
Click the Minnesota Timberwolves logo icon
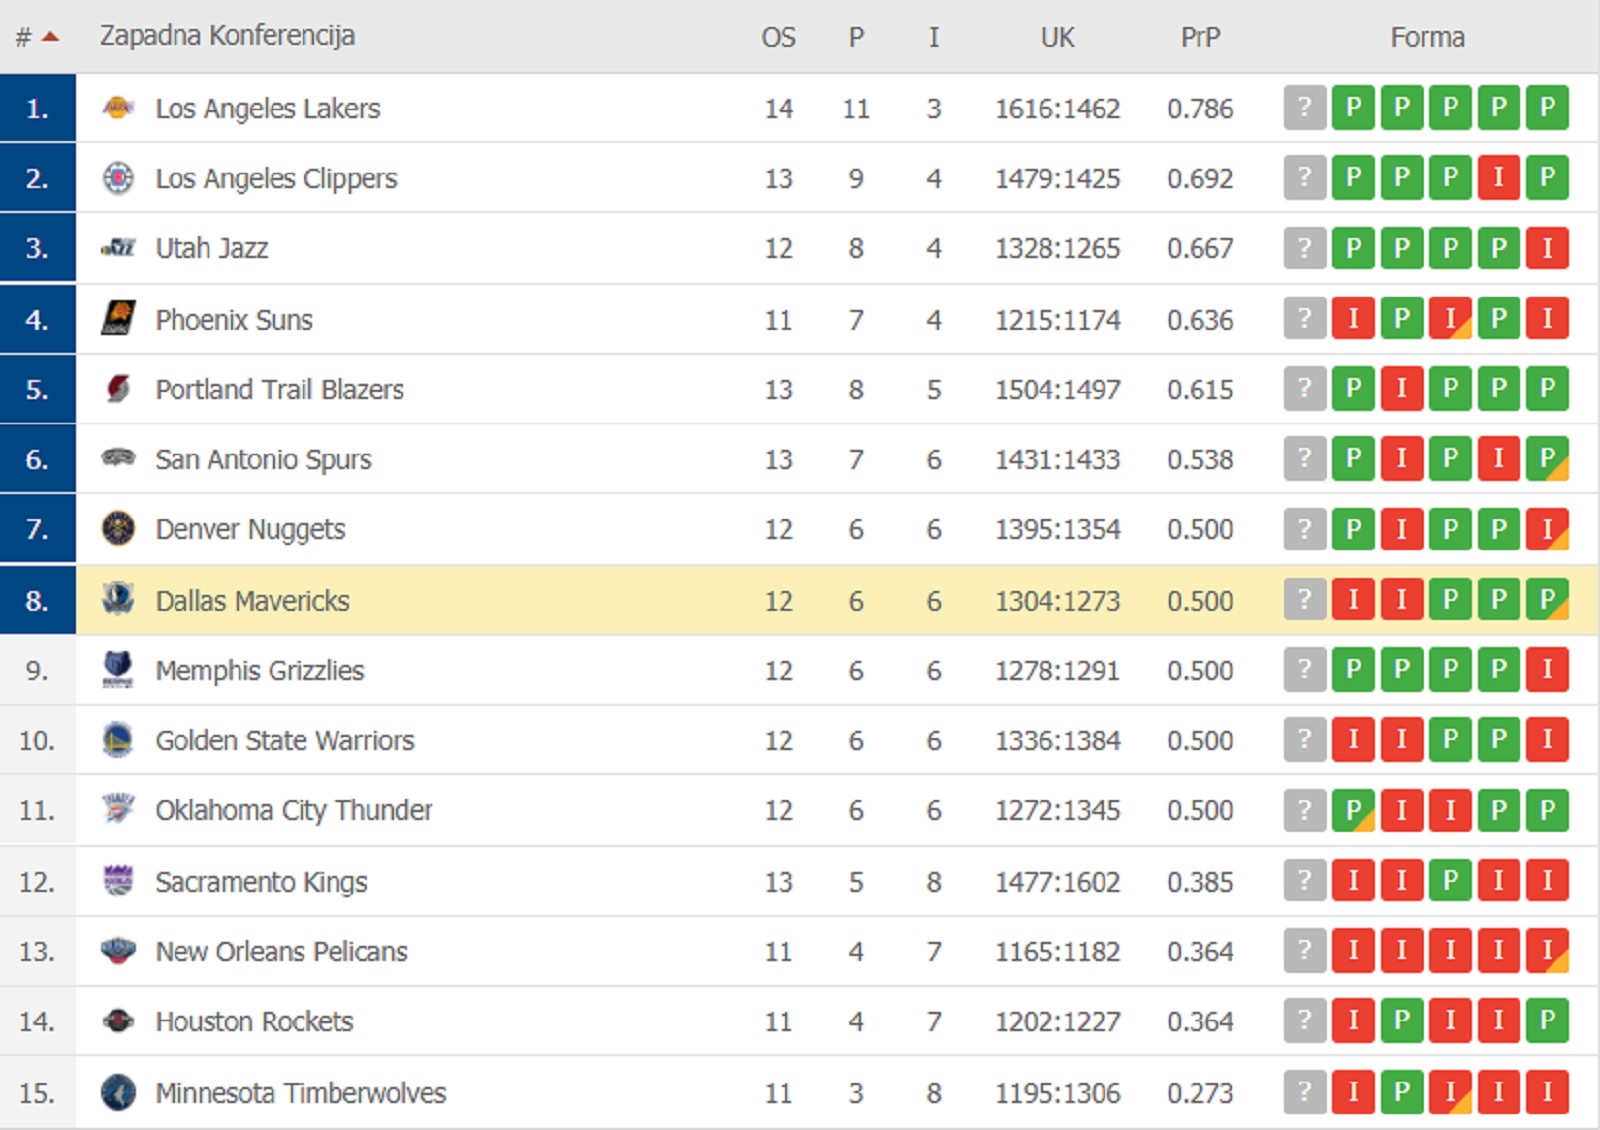[118, 1092]
